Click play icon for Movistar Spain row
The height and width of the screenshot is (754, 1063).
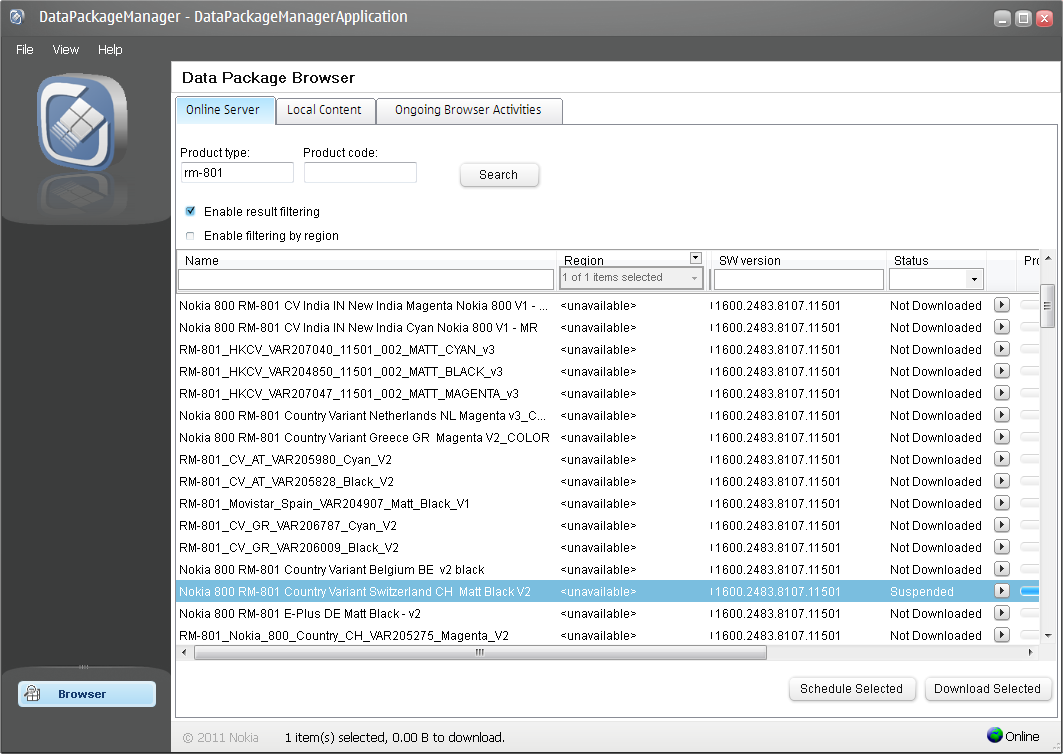click(1001, 503)
